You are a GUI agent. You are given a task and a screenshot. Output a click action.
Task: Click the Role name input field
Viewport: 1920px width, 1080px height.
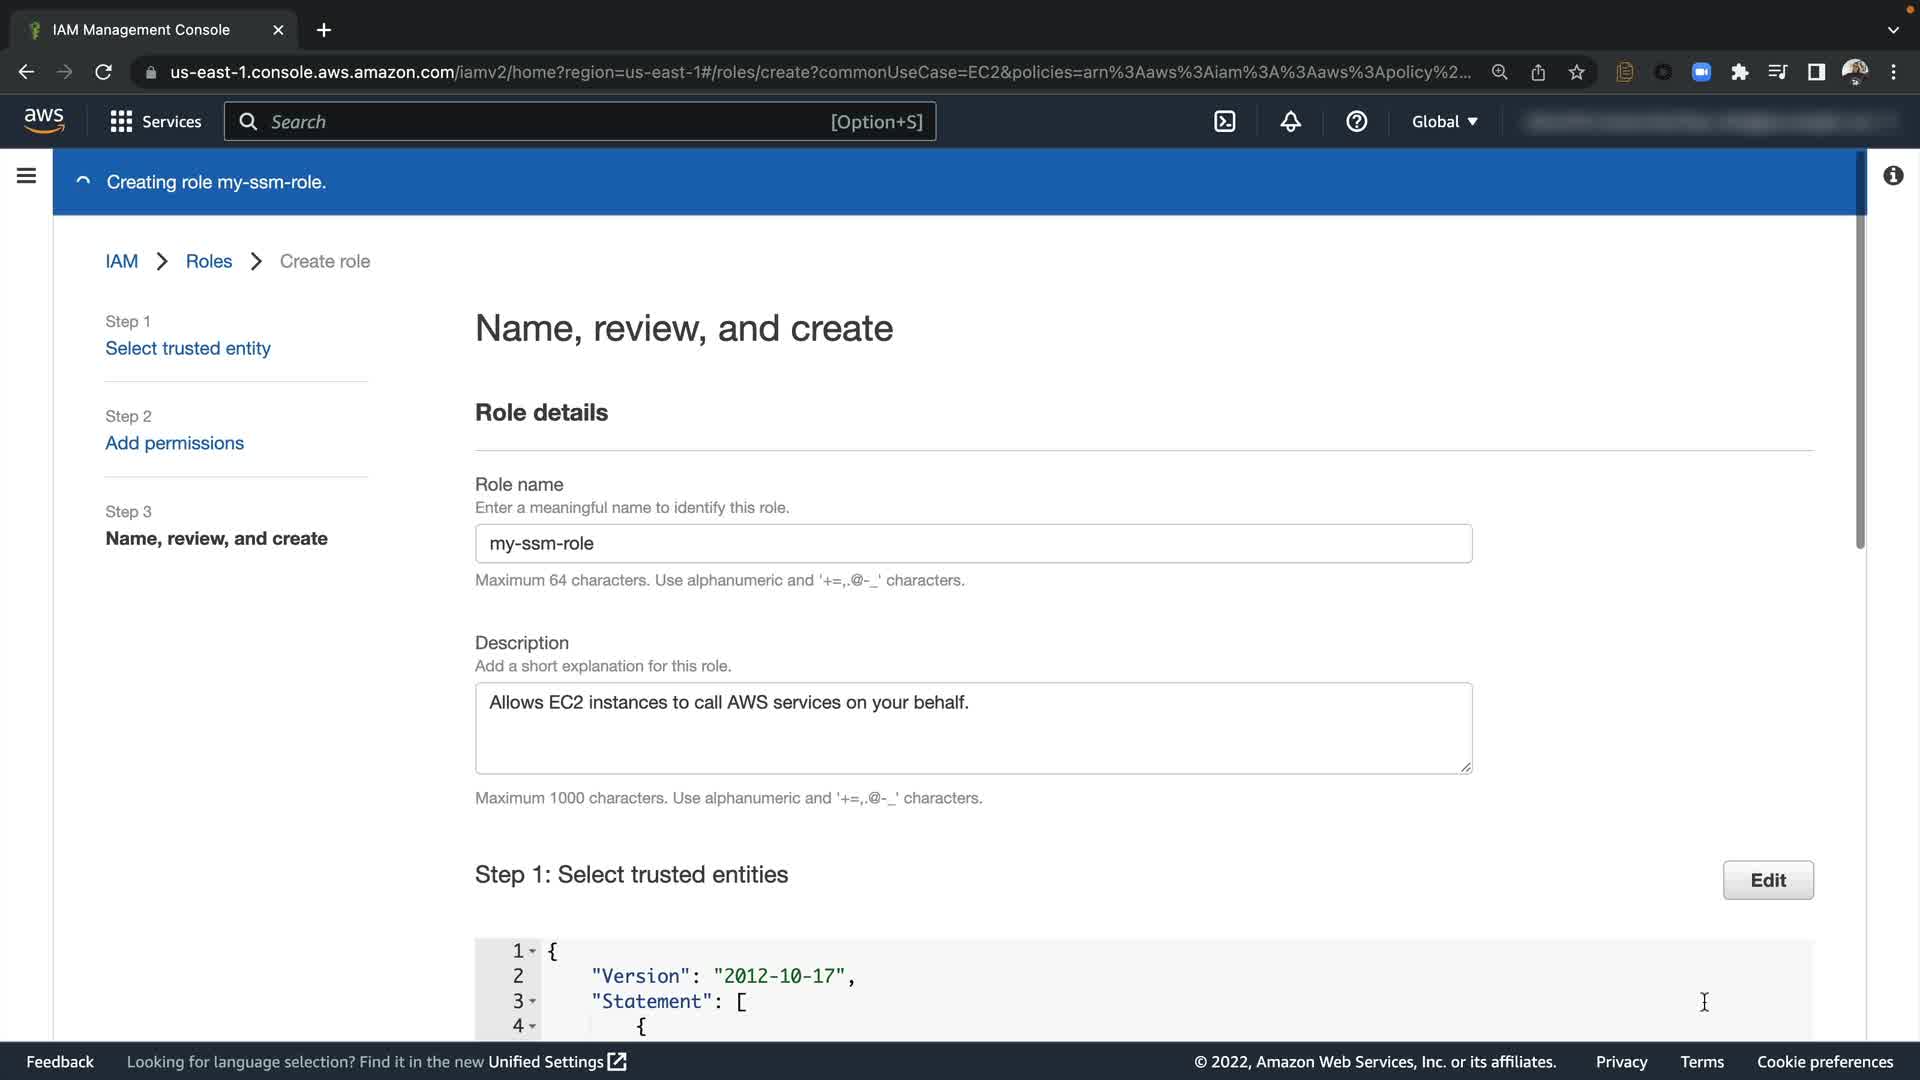tap(972, 544)
